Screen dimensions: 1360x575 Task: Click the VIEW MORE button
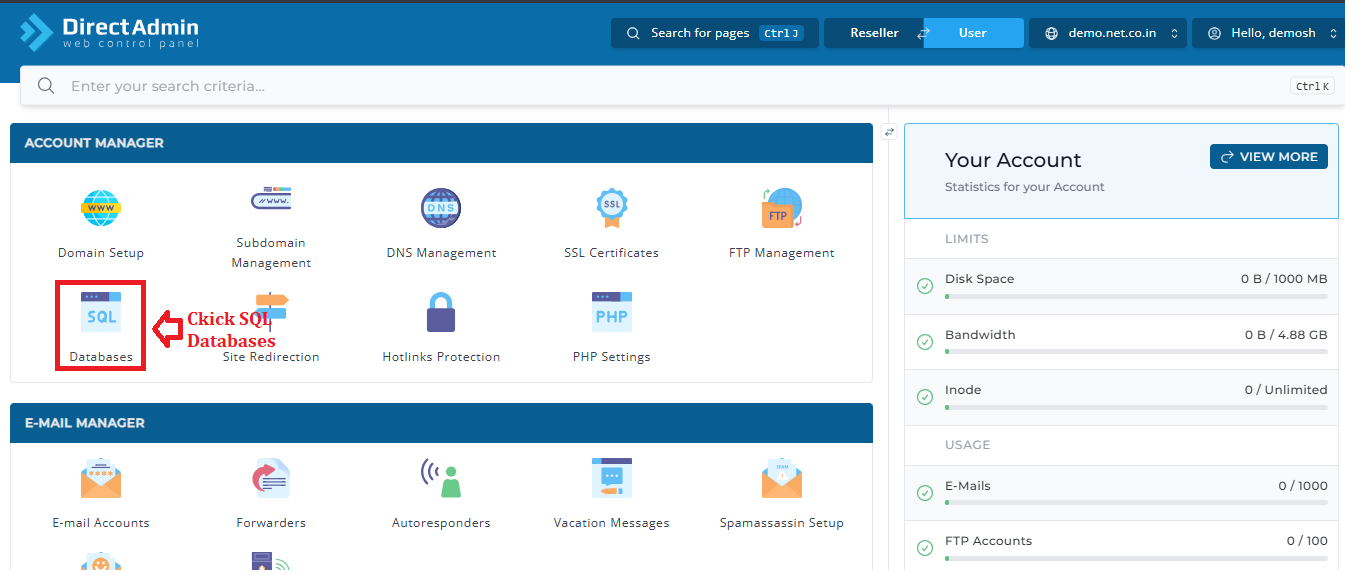click(x=1269, y=157)
